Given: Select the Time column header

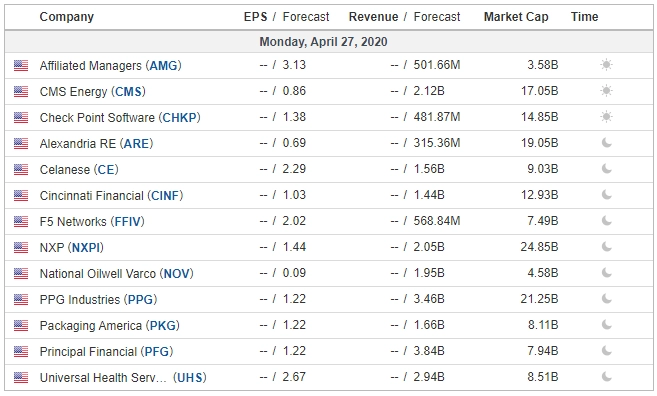Looking at the screenshot, I should 585,17.
